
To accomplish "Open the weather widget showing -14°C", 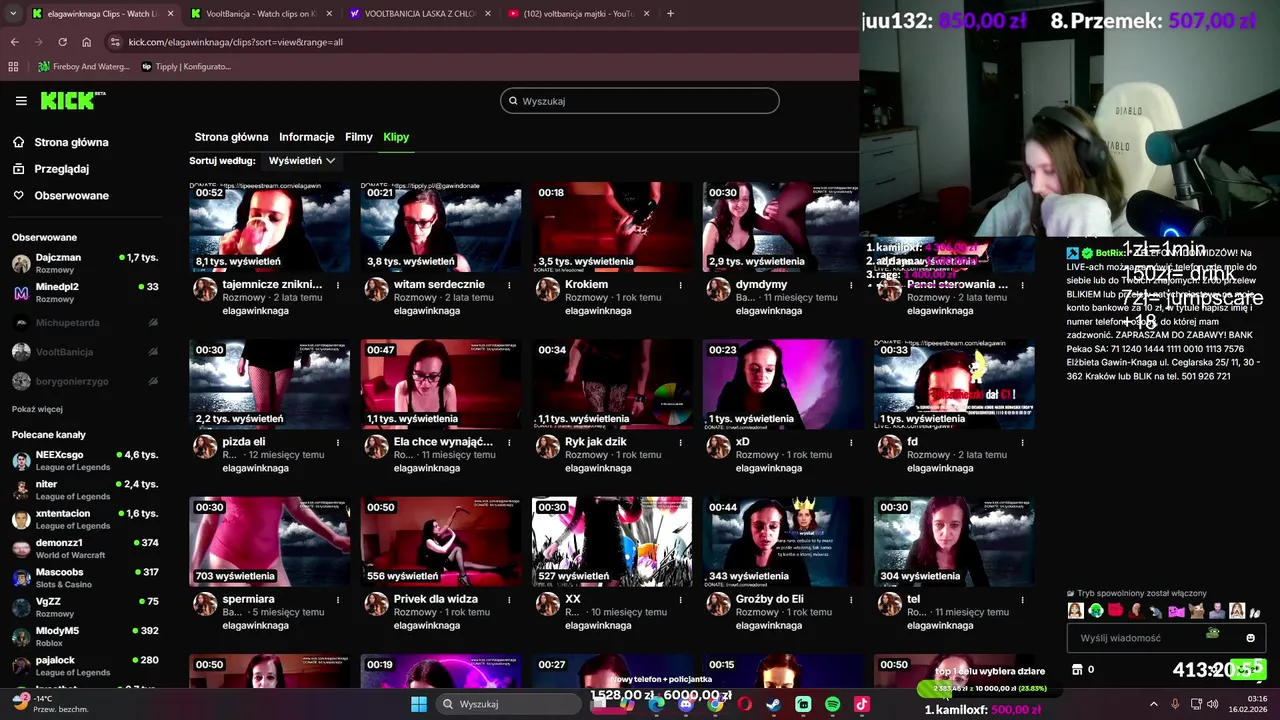I will click(50, 704).
